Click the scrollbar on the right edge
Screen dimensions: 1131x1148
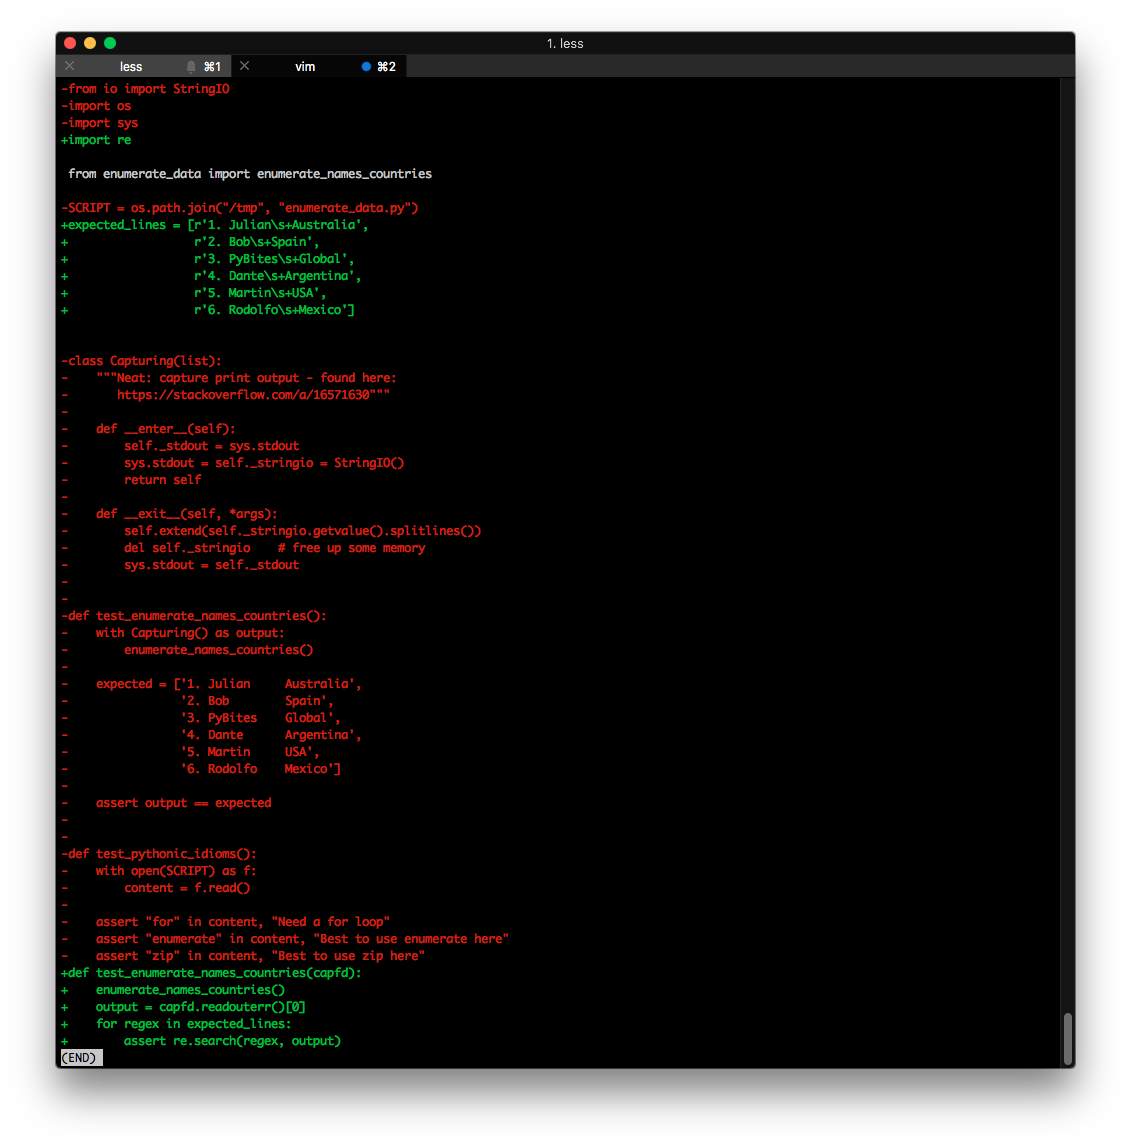(1068, 1040)
